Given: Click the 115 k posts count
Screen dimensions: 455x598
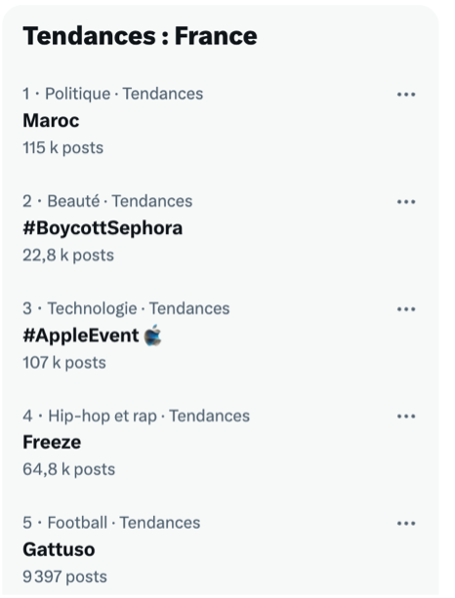Looking at the screenshot, I should point(63,148).
